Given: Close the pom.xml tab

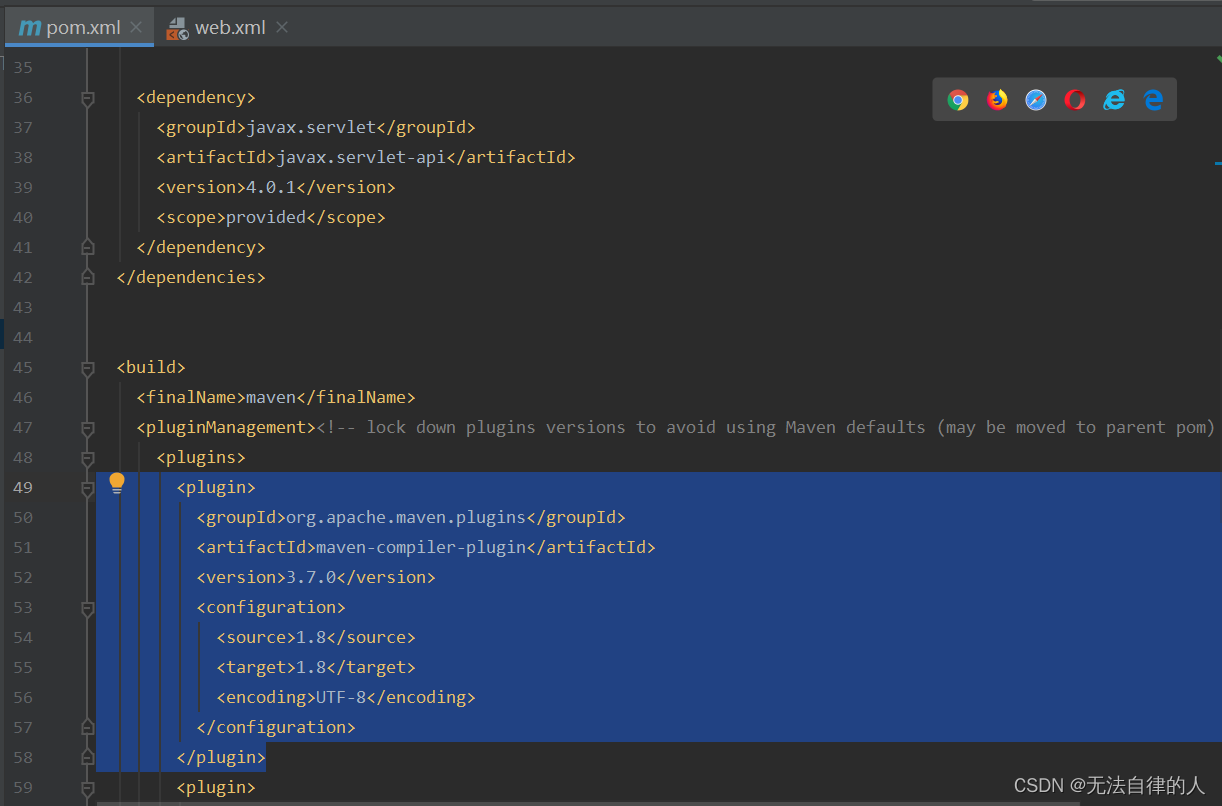Looking at the screenshot, I should (136, 28).
